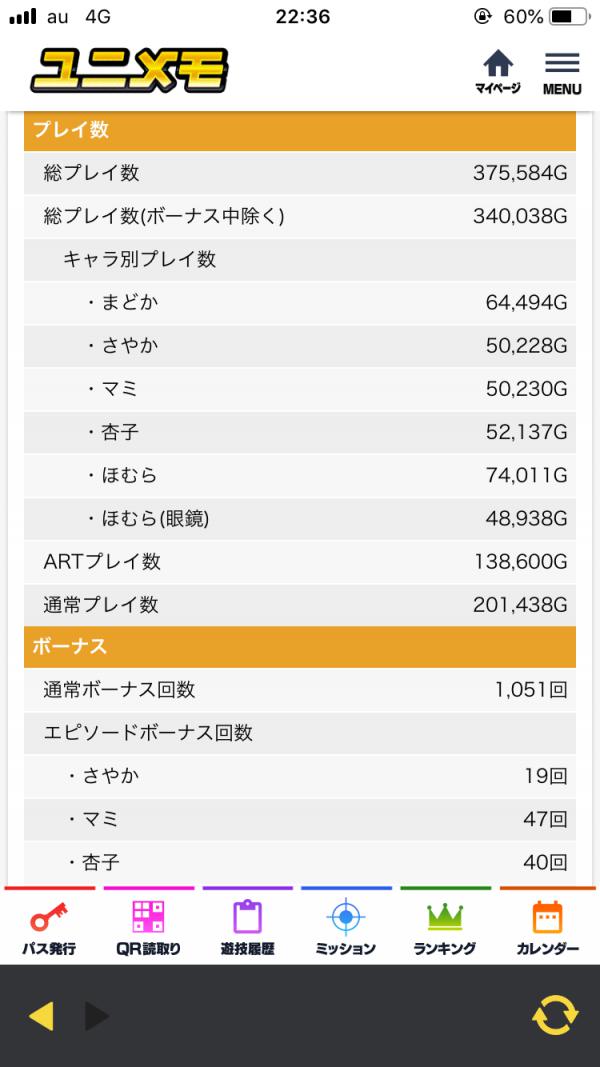Open the 遊技履歴 clipboard icon
The image size is (600, 1067).
coord(248,927)
